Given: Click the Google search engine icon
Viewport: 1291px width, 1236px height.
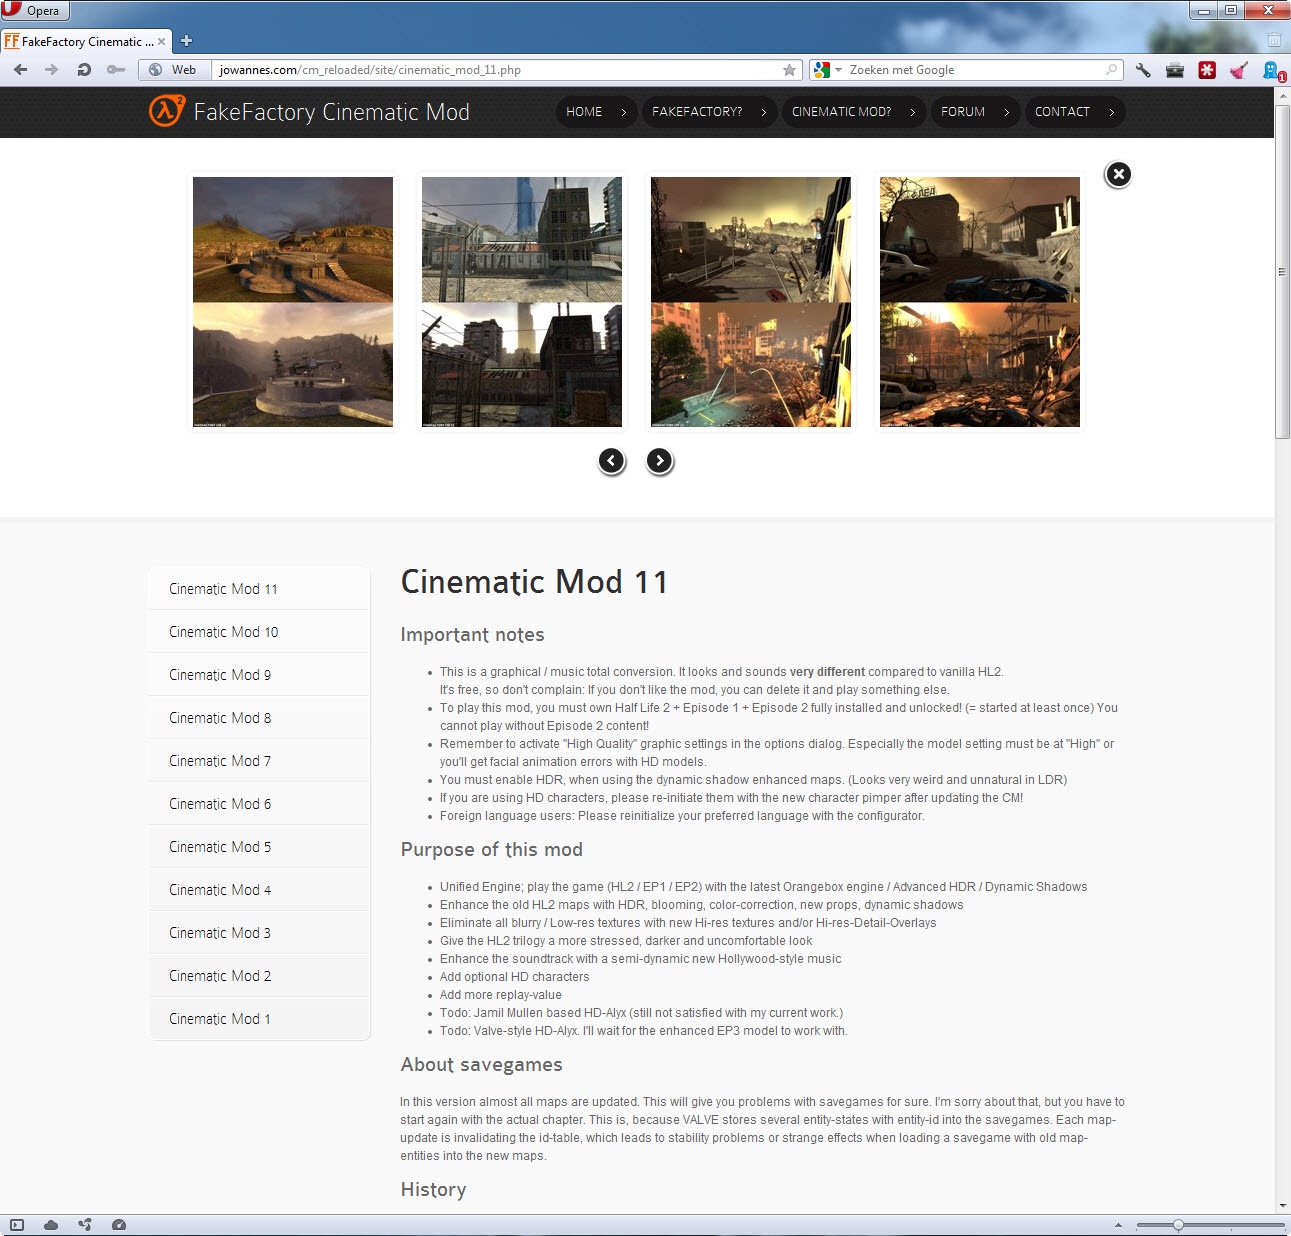Looking at the screenshot, I should coord(822,70).
